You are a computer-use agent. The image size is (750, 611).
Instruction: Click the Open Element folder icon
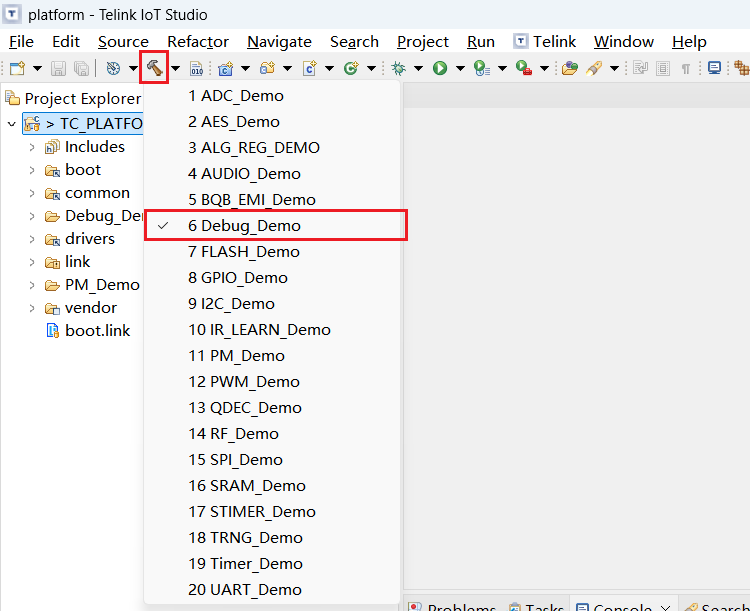pyautogui.click(x=570, y=68)
